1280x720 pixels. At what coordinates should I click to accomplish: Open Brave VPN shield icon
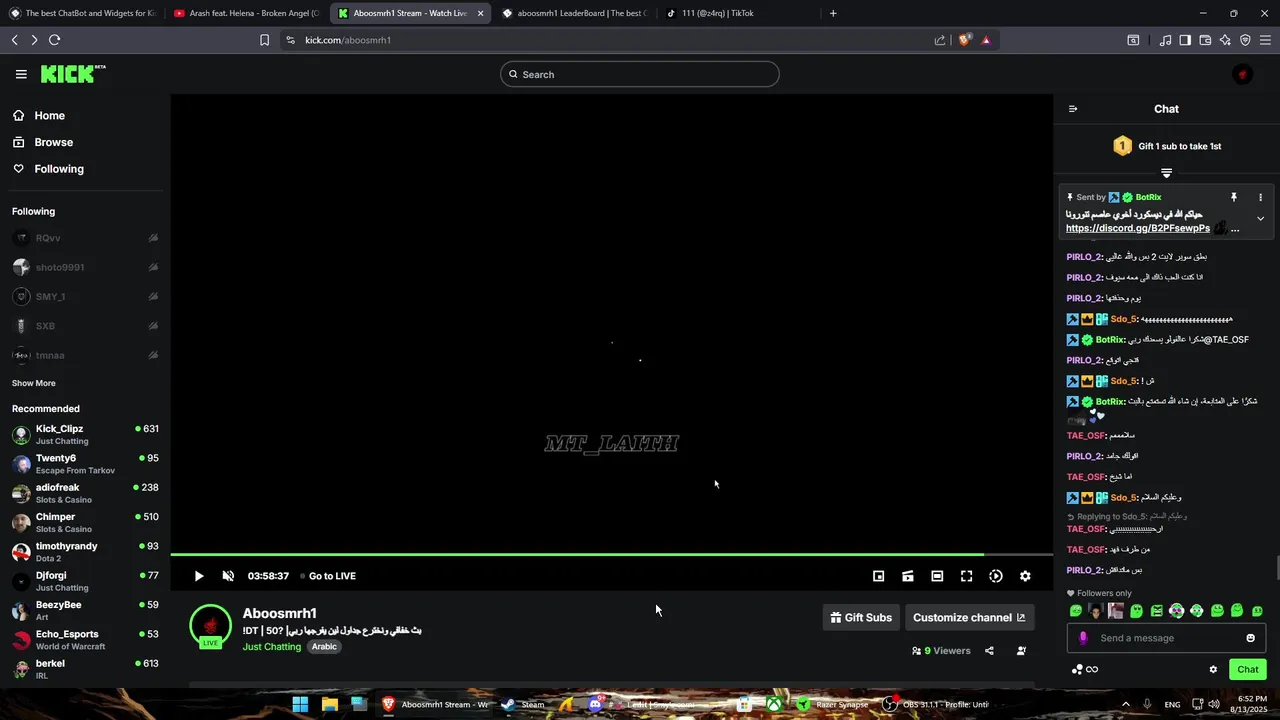pyautogui.click(x=1245, y=40)
